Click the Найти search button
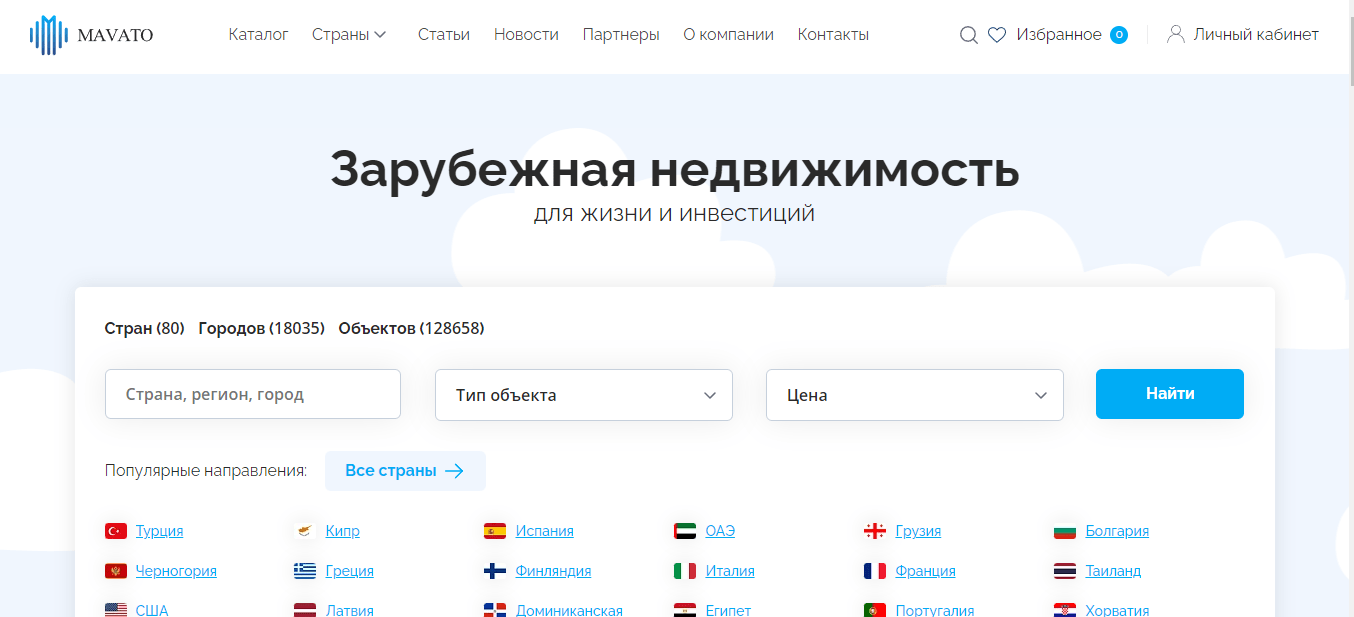Screen dimensions: 1354x617 pos(1170,394)
